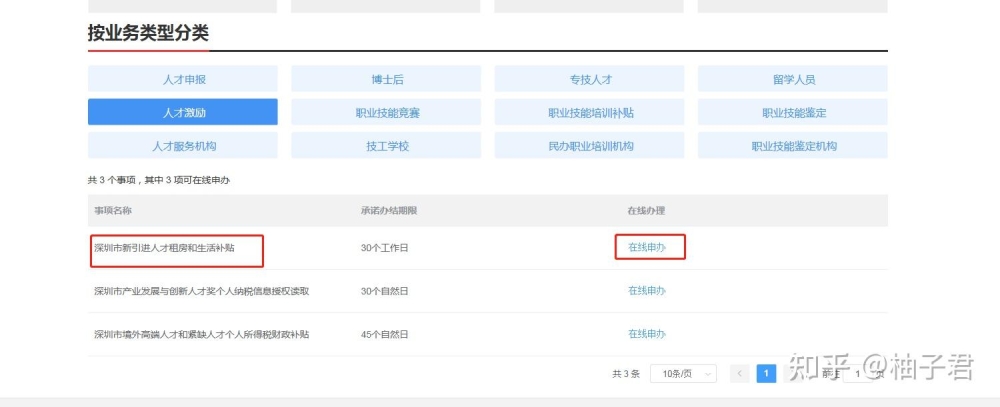
Task: Click 在线申办 for the 45个自然日 item
Action: [647, 334]
